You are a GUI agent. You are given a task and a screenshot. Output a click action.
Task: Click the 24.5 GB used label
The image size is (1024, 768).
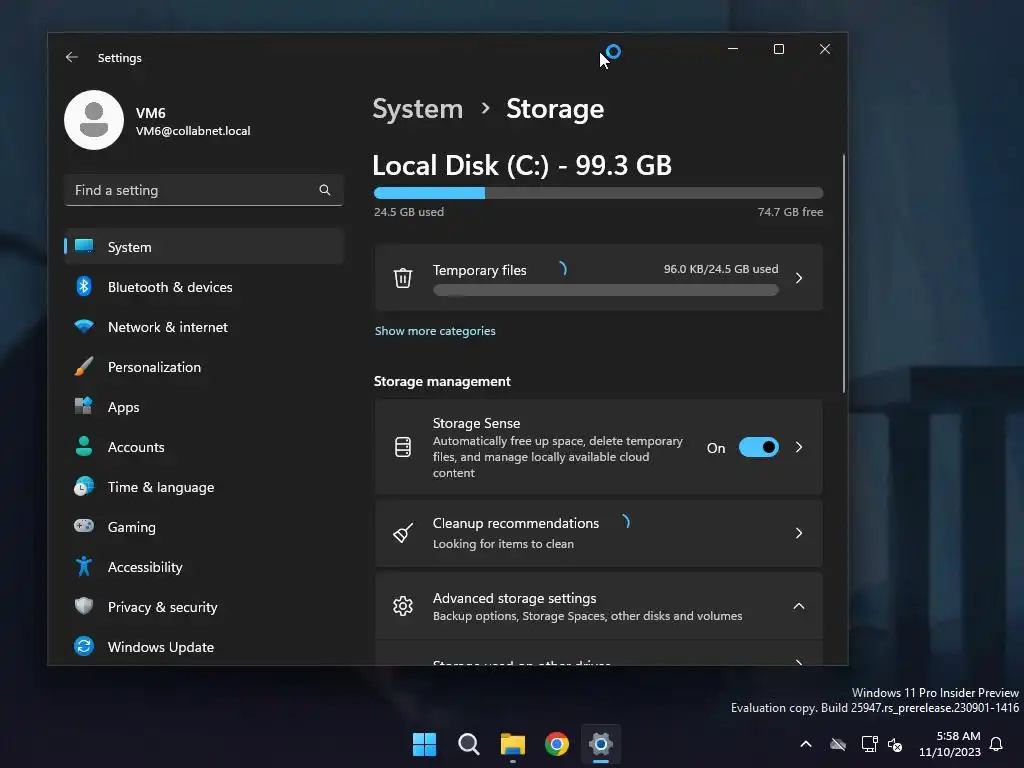(x=409, y=212)
